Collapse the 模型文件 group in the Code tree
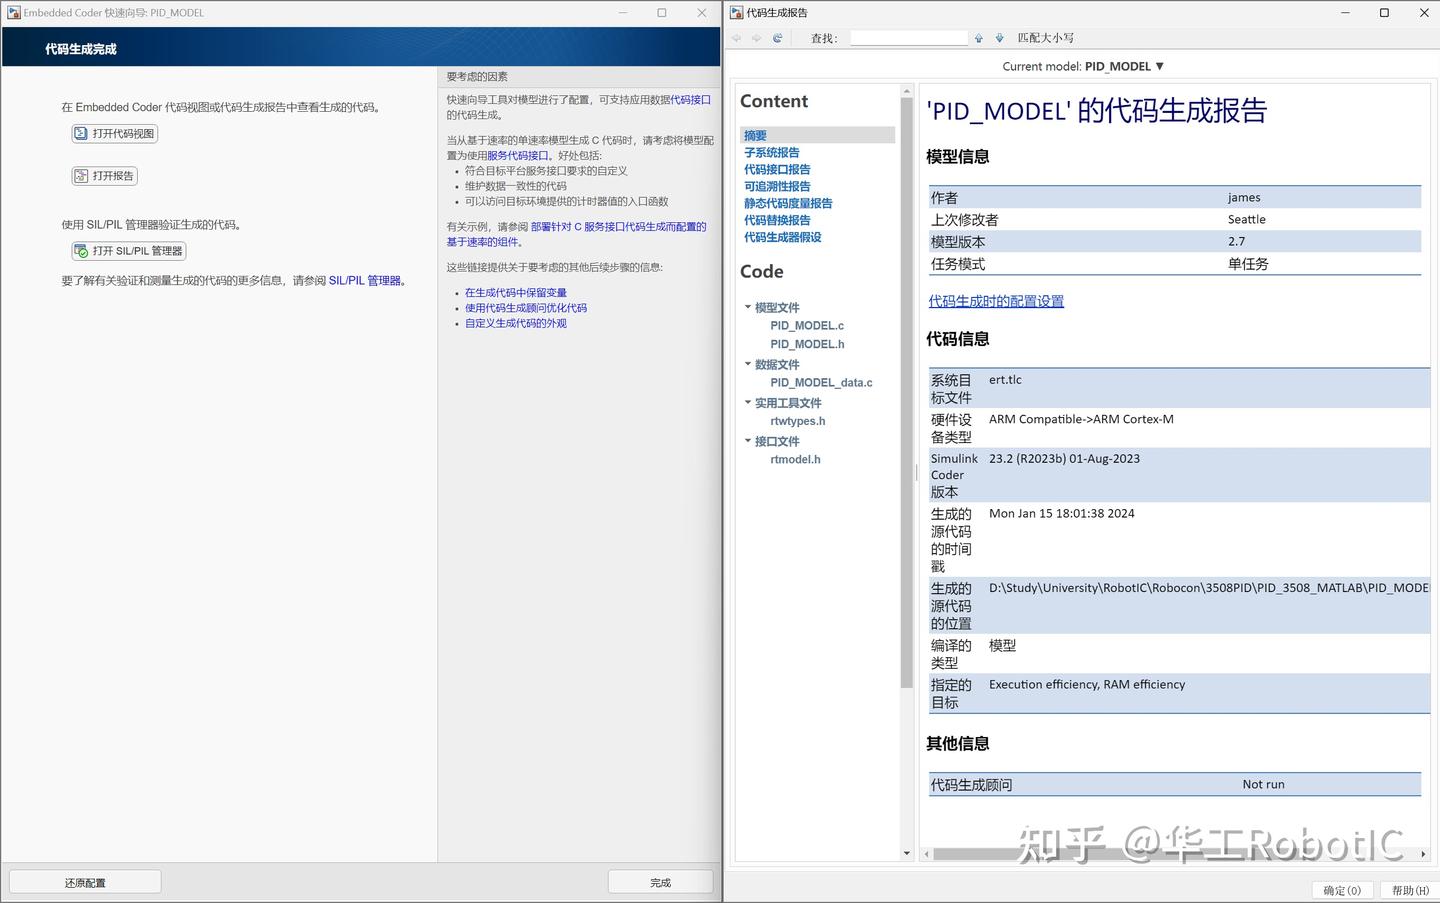Image resolution: width=1440 pixels, height=903 pixels. point(747,307)
